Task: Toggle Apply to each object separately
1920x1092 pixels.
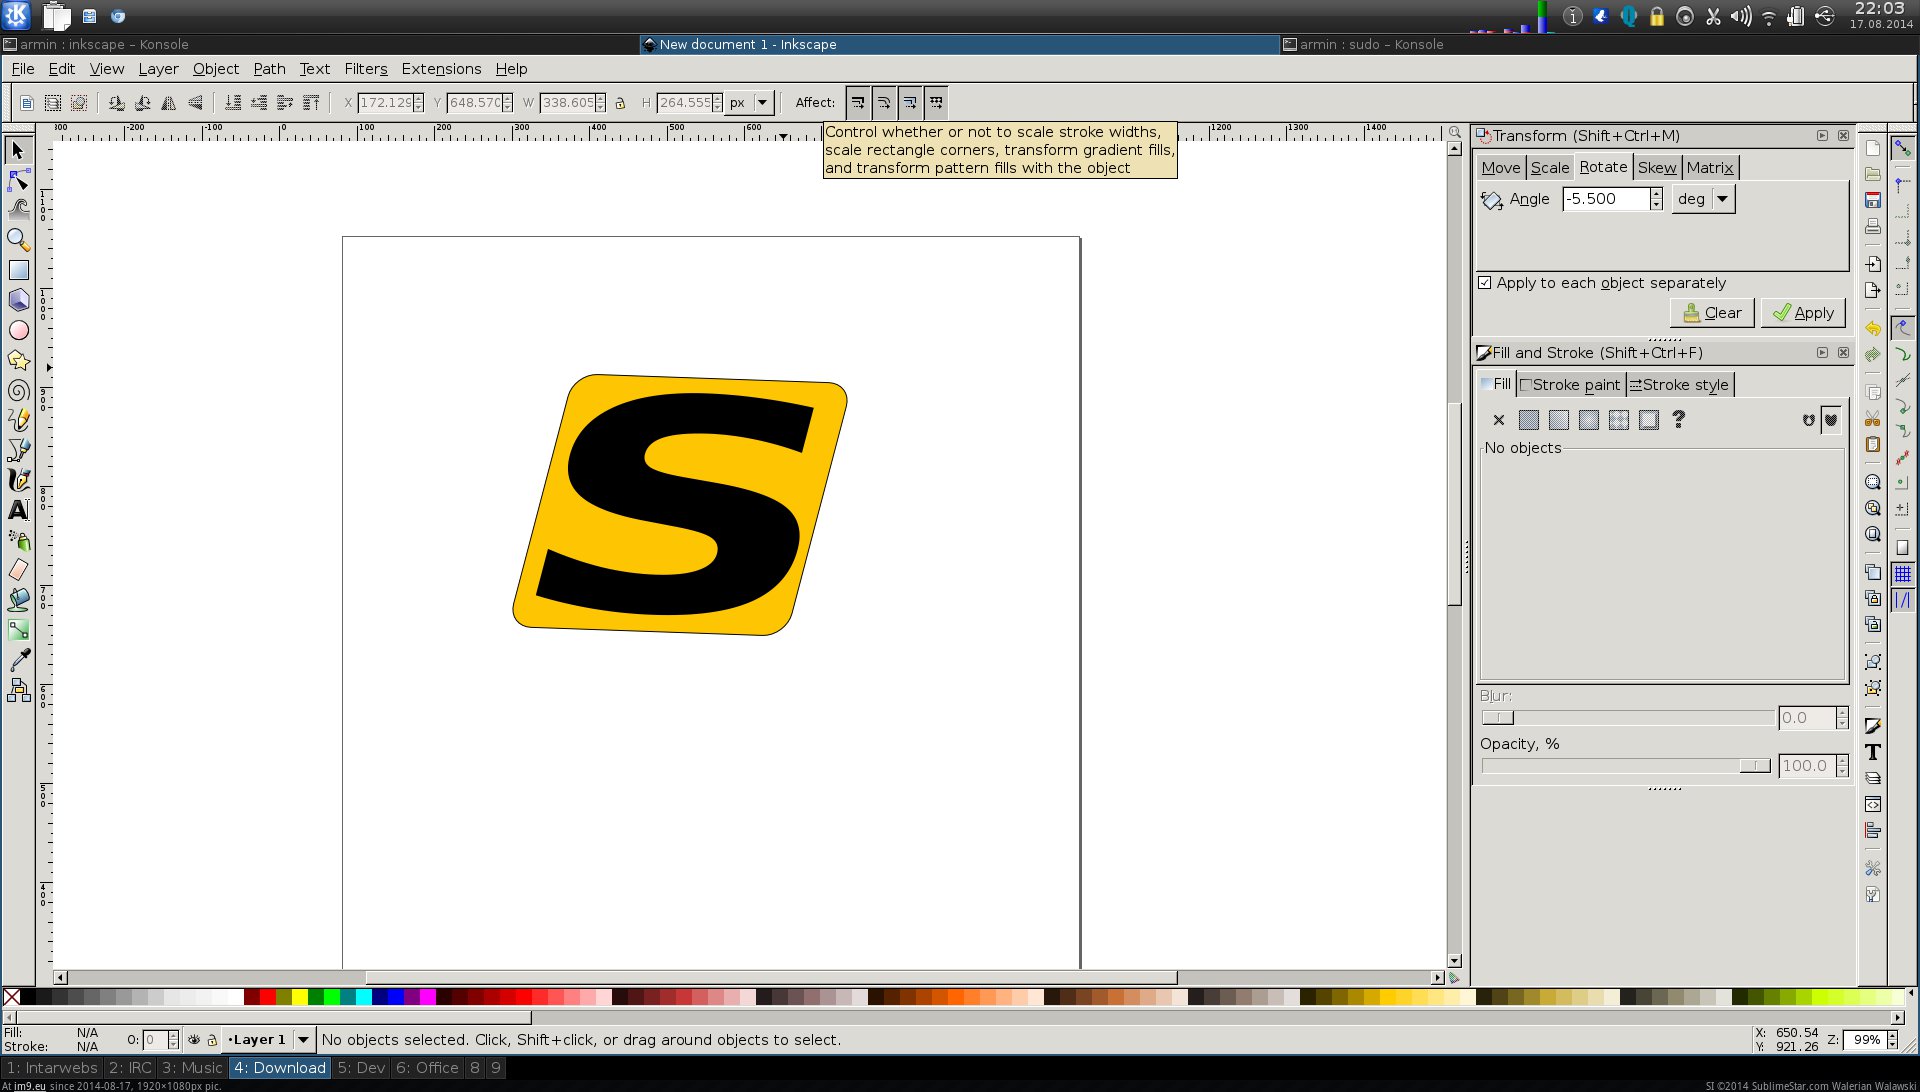Action: 1485,283
